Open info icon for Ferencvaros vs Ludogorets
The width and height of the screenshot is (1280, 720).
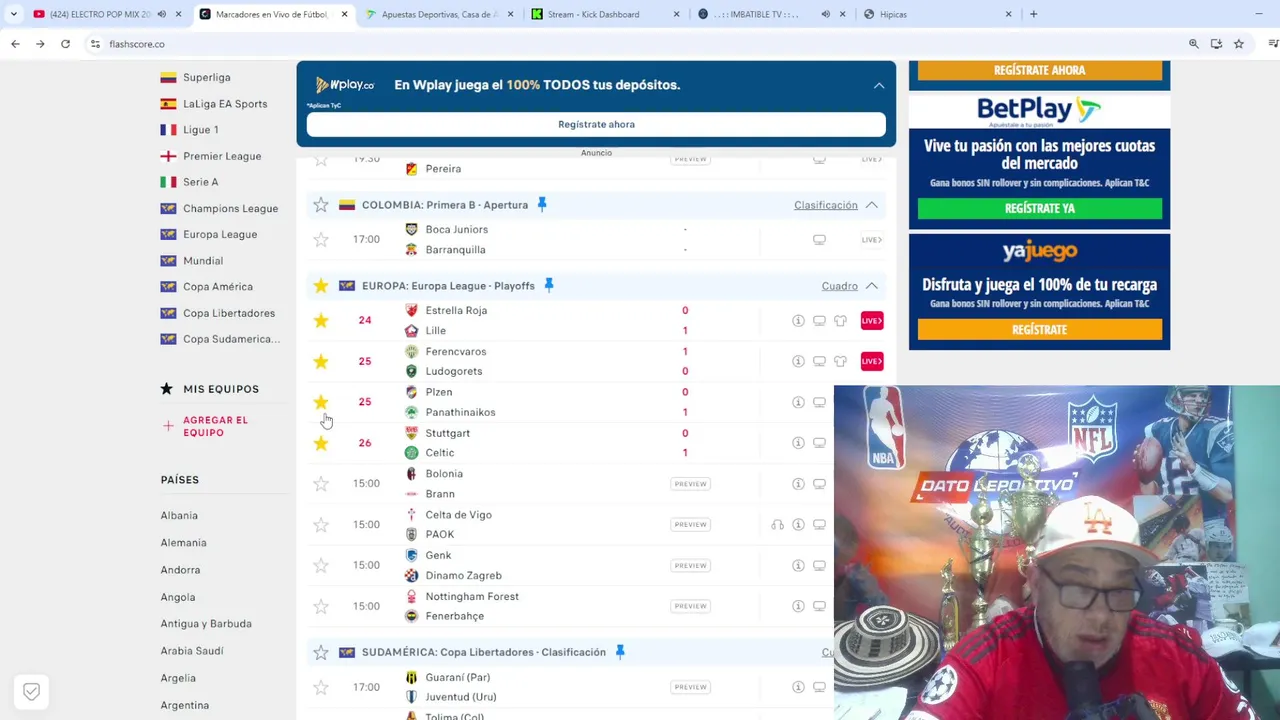(798, 361)
